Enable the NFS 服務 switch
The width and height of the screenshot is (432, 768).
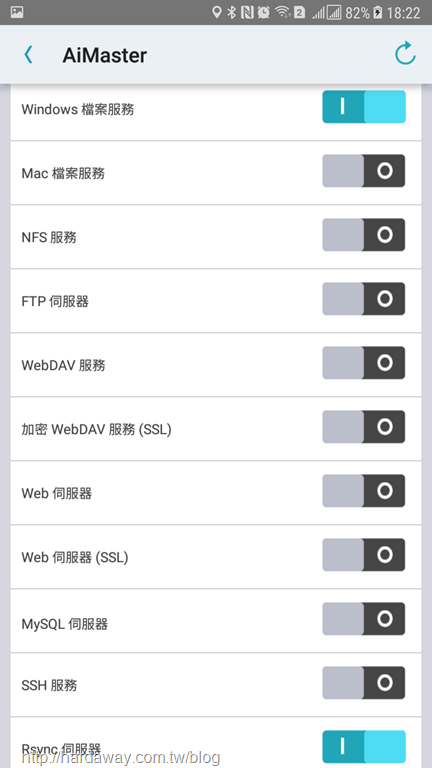363,235
